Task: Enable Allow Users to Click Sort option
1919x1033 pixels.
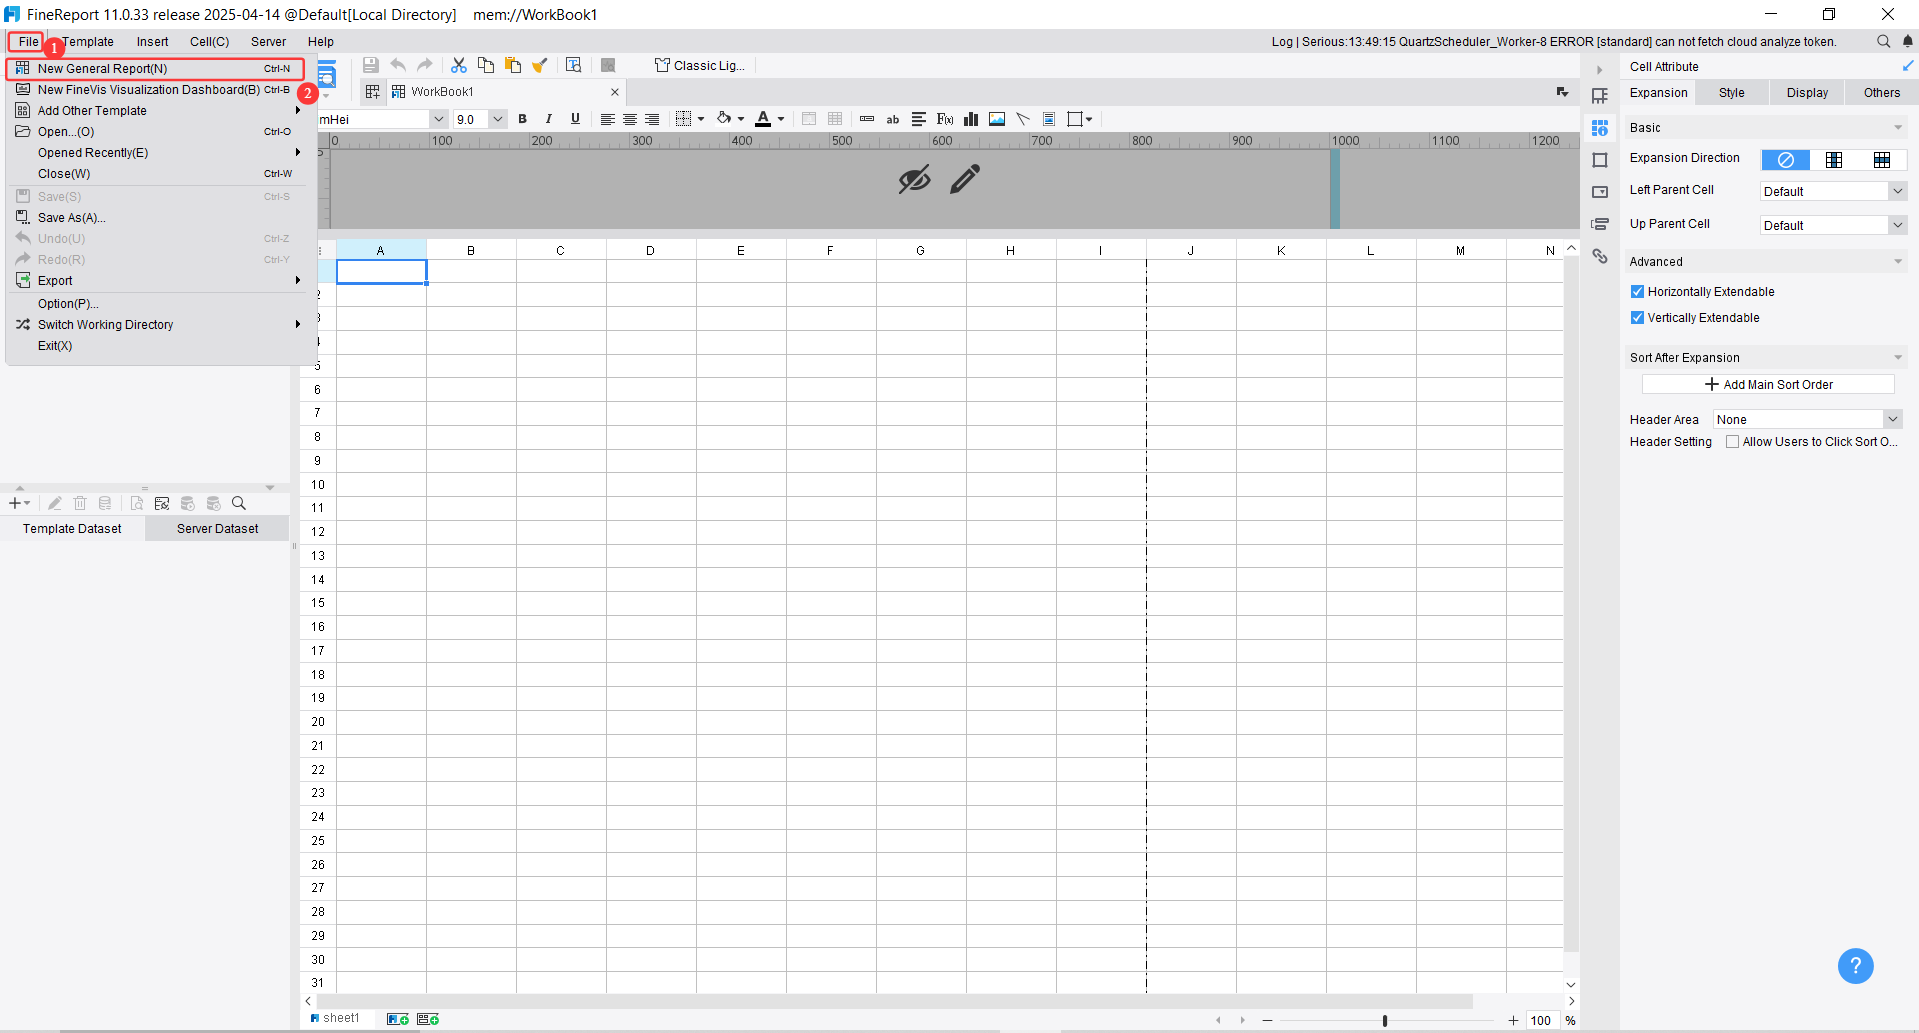Action: [x=1733, y=441]
